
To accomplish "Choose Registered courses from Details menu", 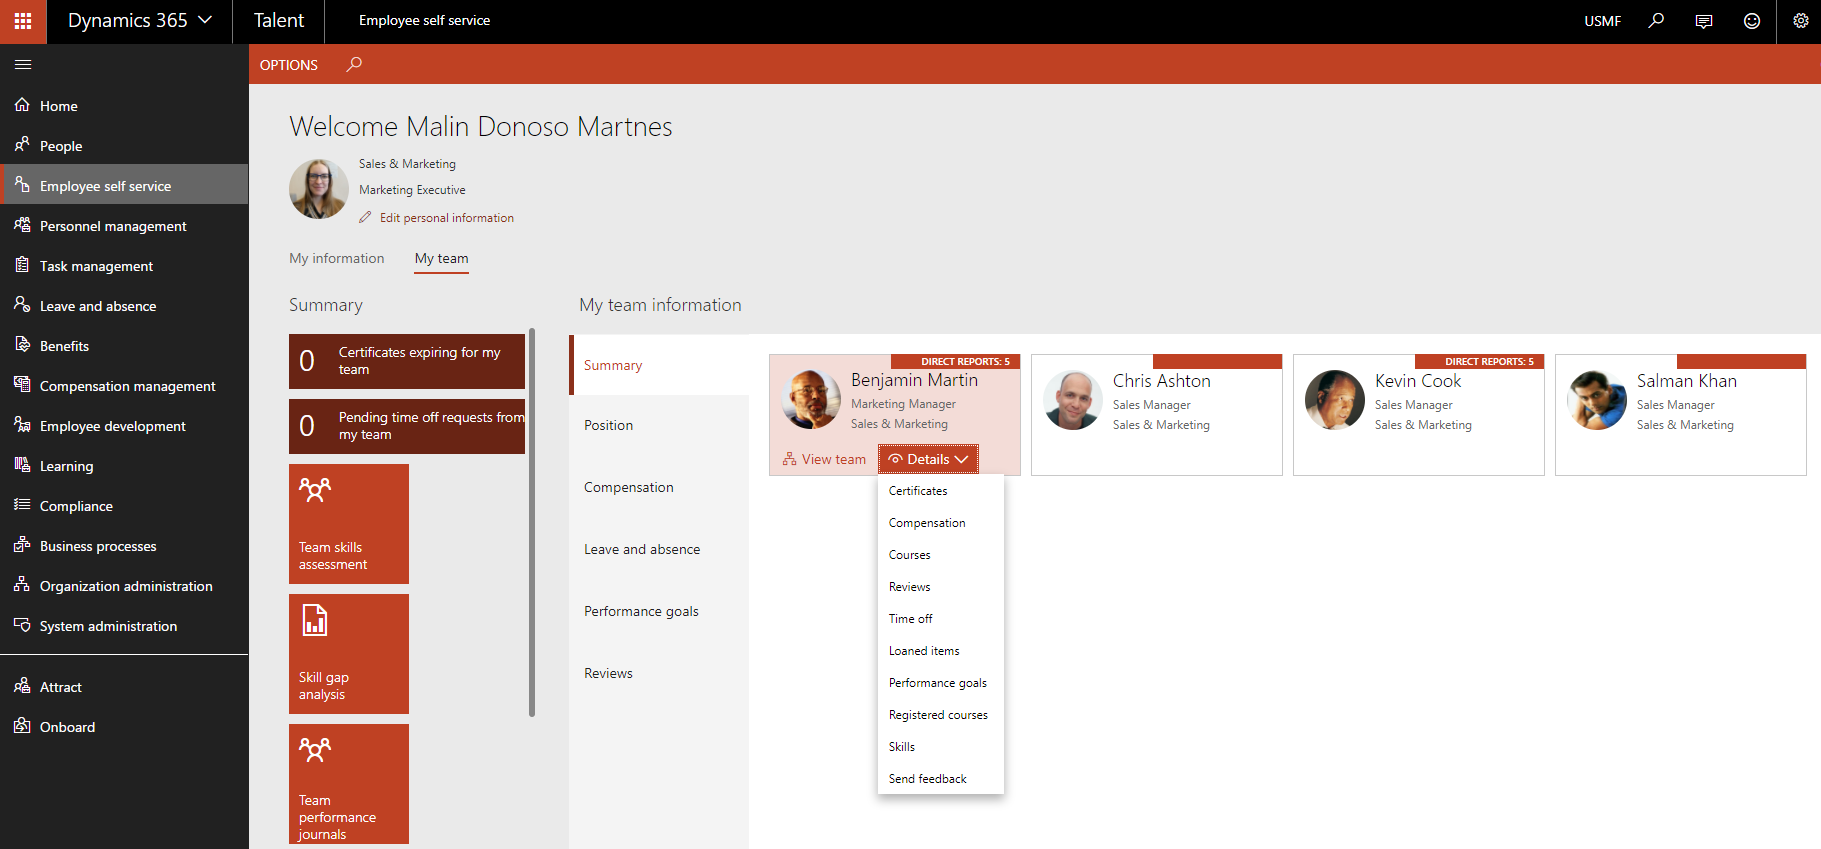I will [940, 715].
